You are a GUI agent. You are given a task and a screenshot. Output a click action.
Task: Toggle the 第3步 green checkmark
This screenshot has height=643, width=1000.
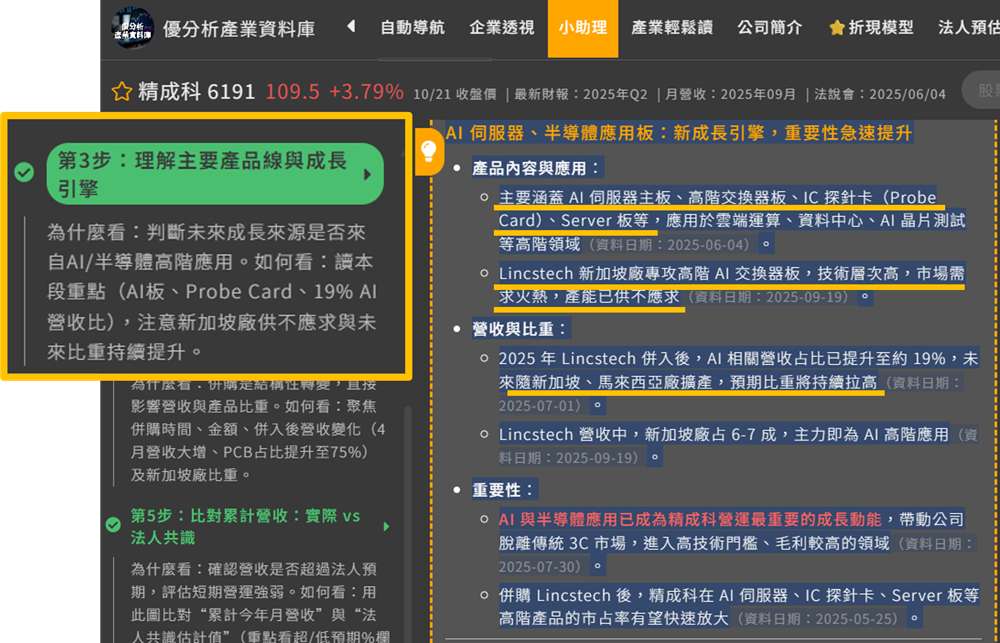coord(25,173)
